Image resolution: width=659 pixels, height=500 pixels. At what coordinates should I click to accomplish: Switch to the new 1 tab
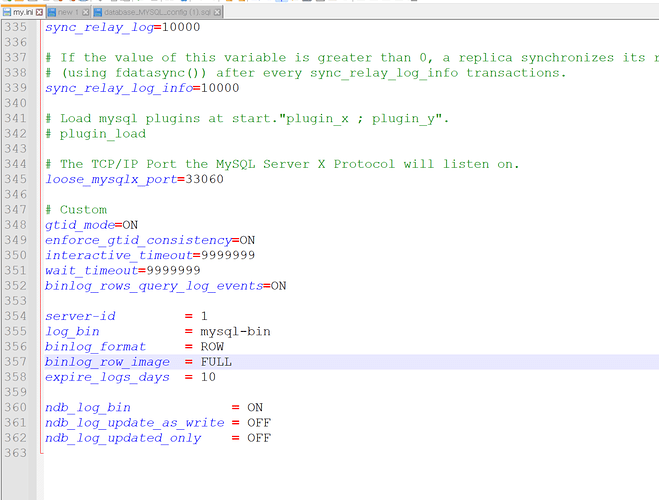tap(68, 12)
